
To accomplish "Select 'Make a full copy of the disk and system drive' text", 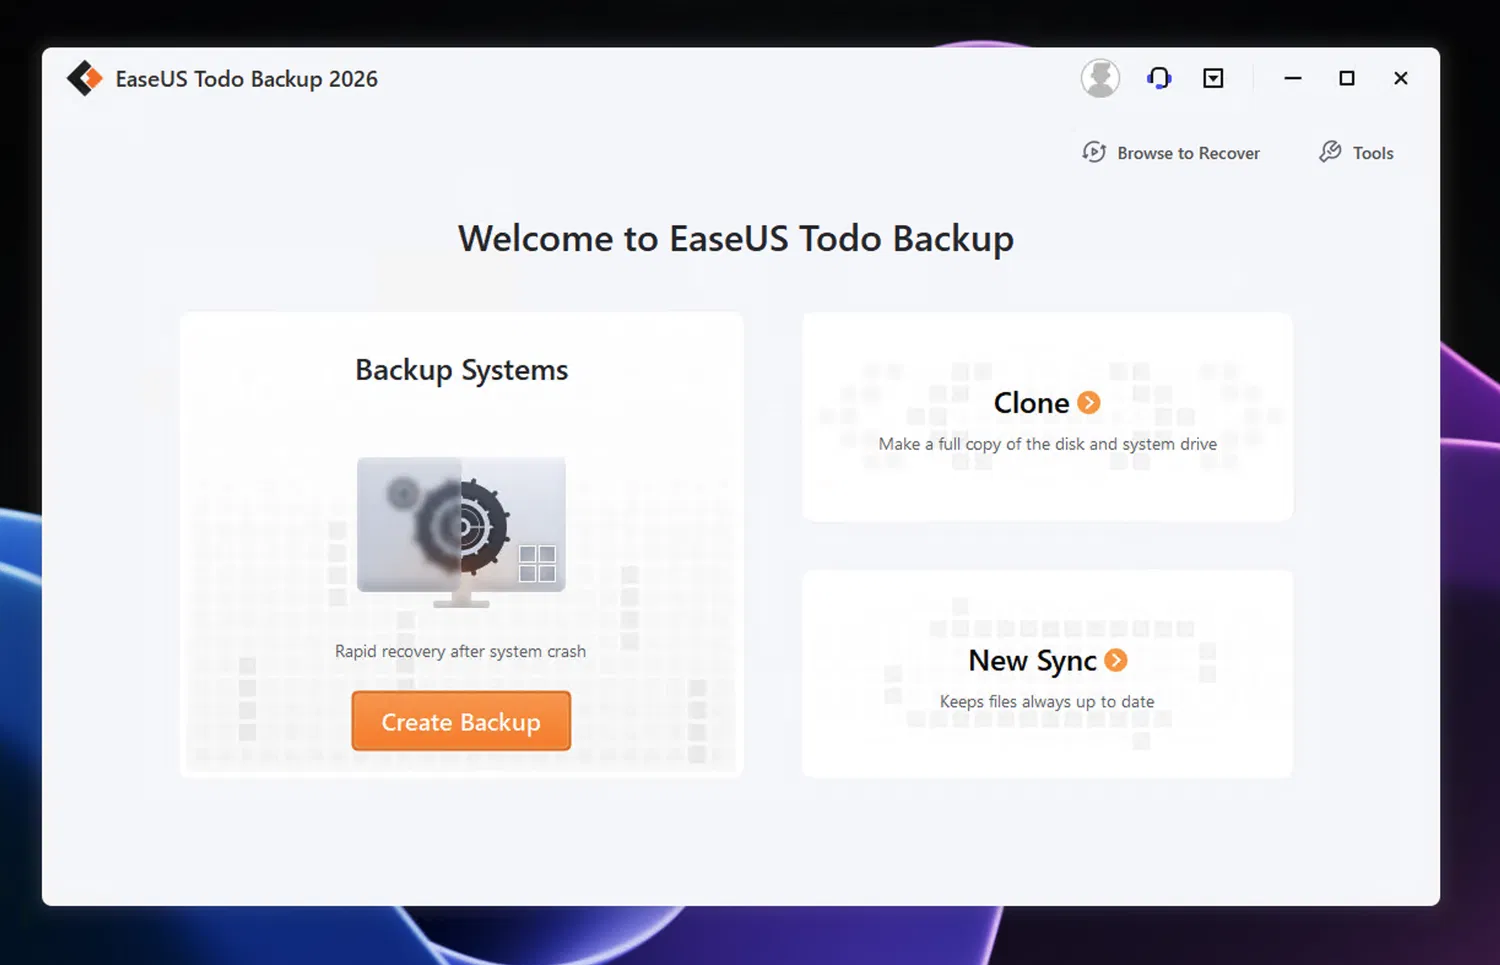I will [x=1048, y=444].
